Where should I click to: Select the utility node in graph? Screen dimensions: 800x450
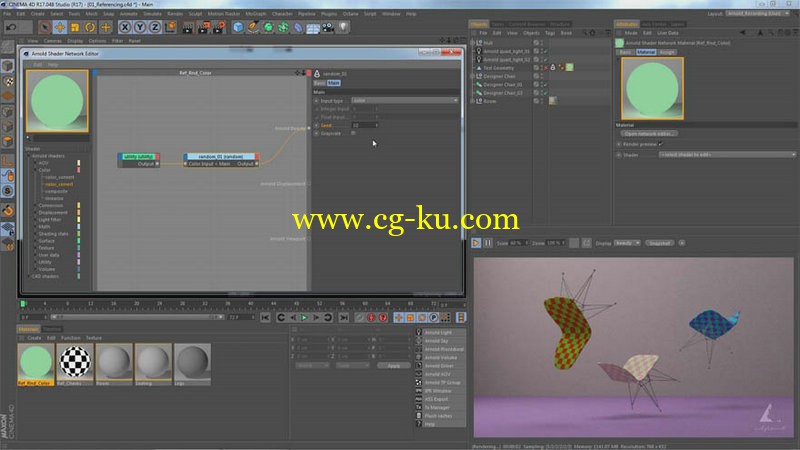tap(139, 160)
